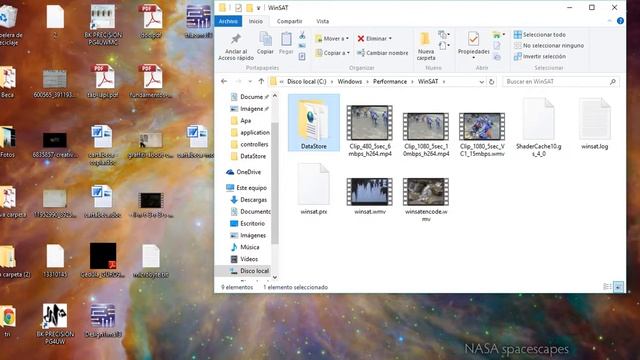Click the Up one level arrow
The width and height of the screenshot is (640, 360).
point(261,81)
